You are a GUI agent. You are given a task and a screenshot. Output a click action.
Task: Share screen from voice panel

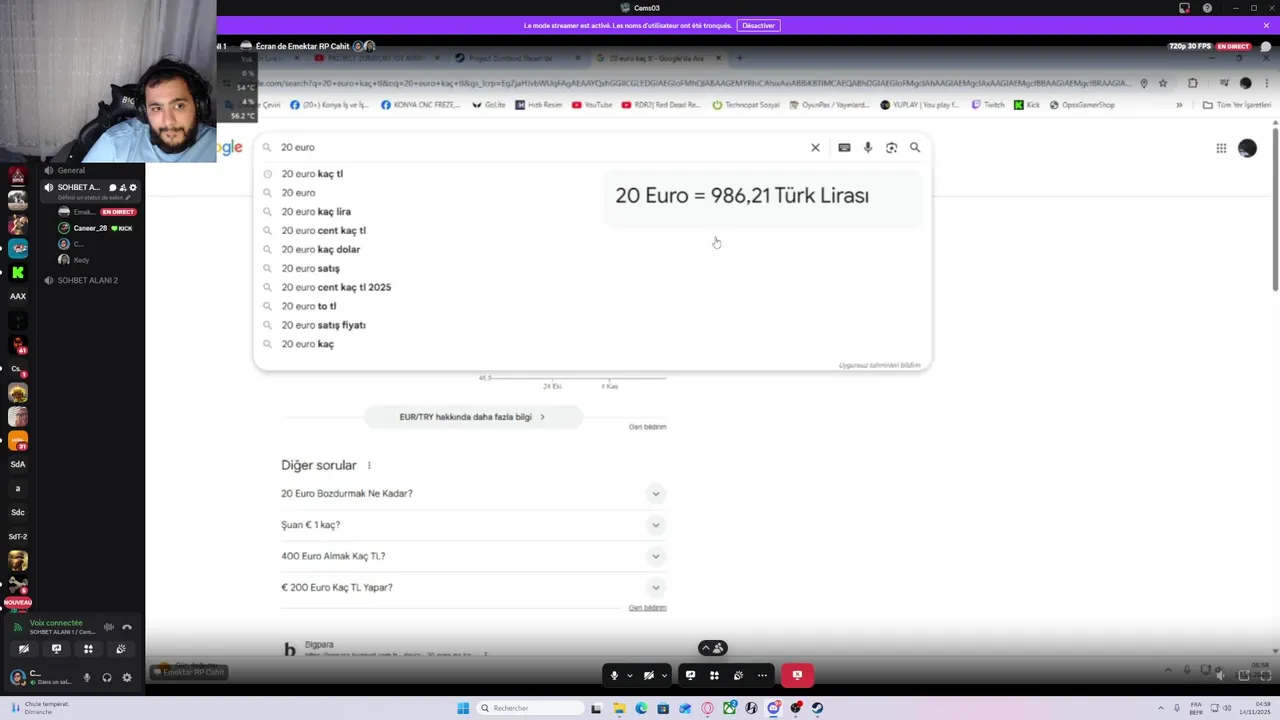tap(56, 649)
